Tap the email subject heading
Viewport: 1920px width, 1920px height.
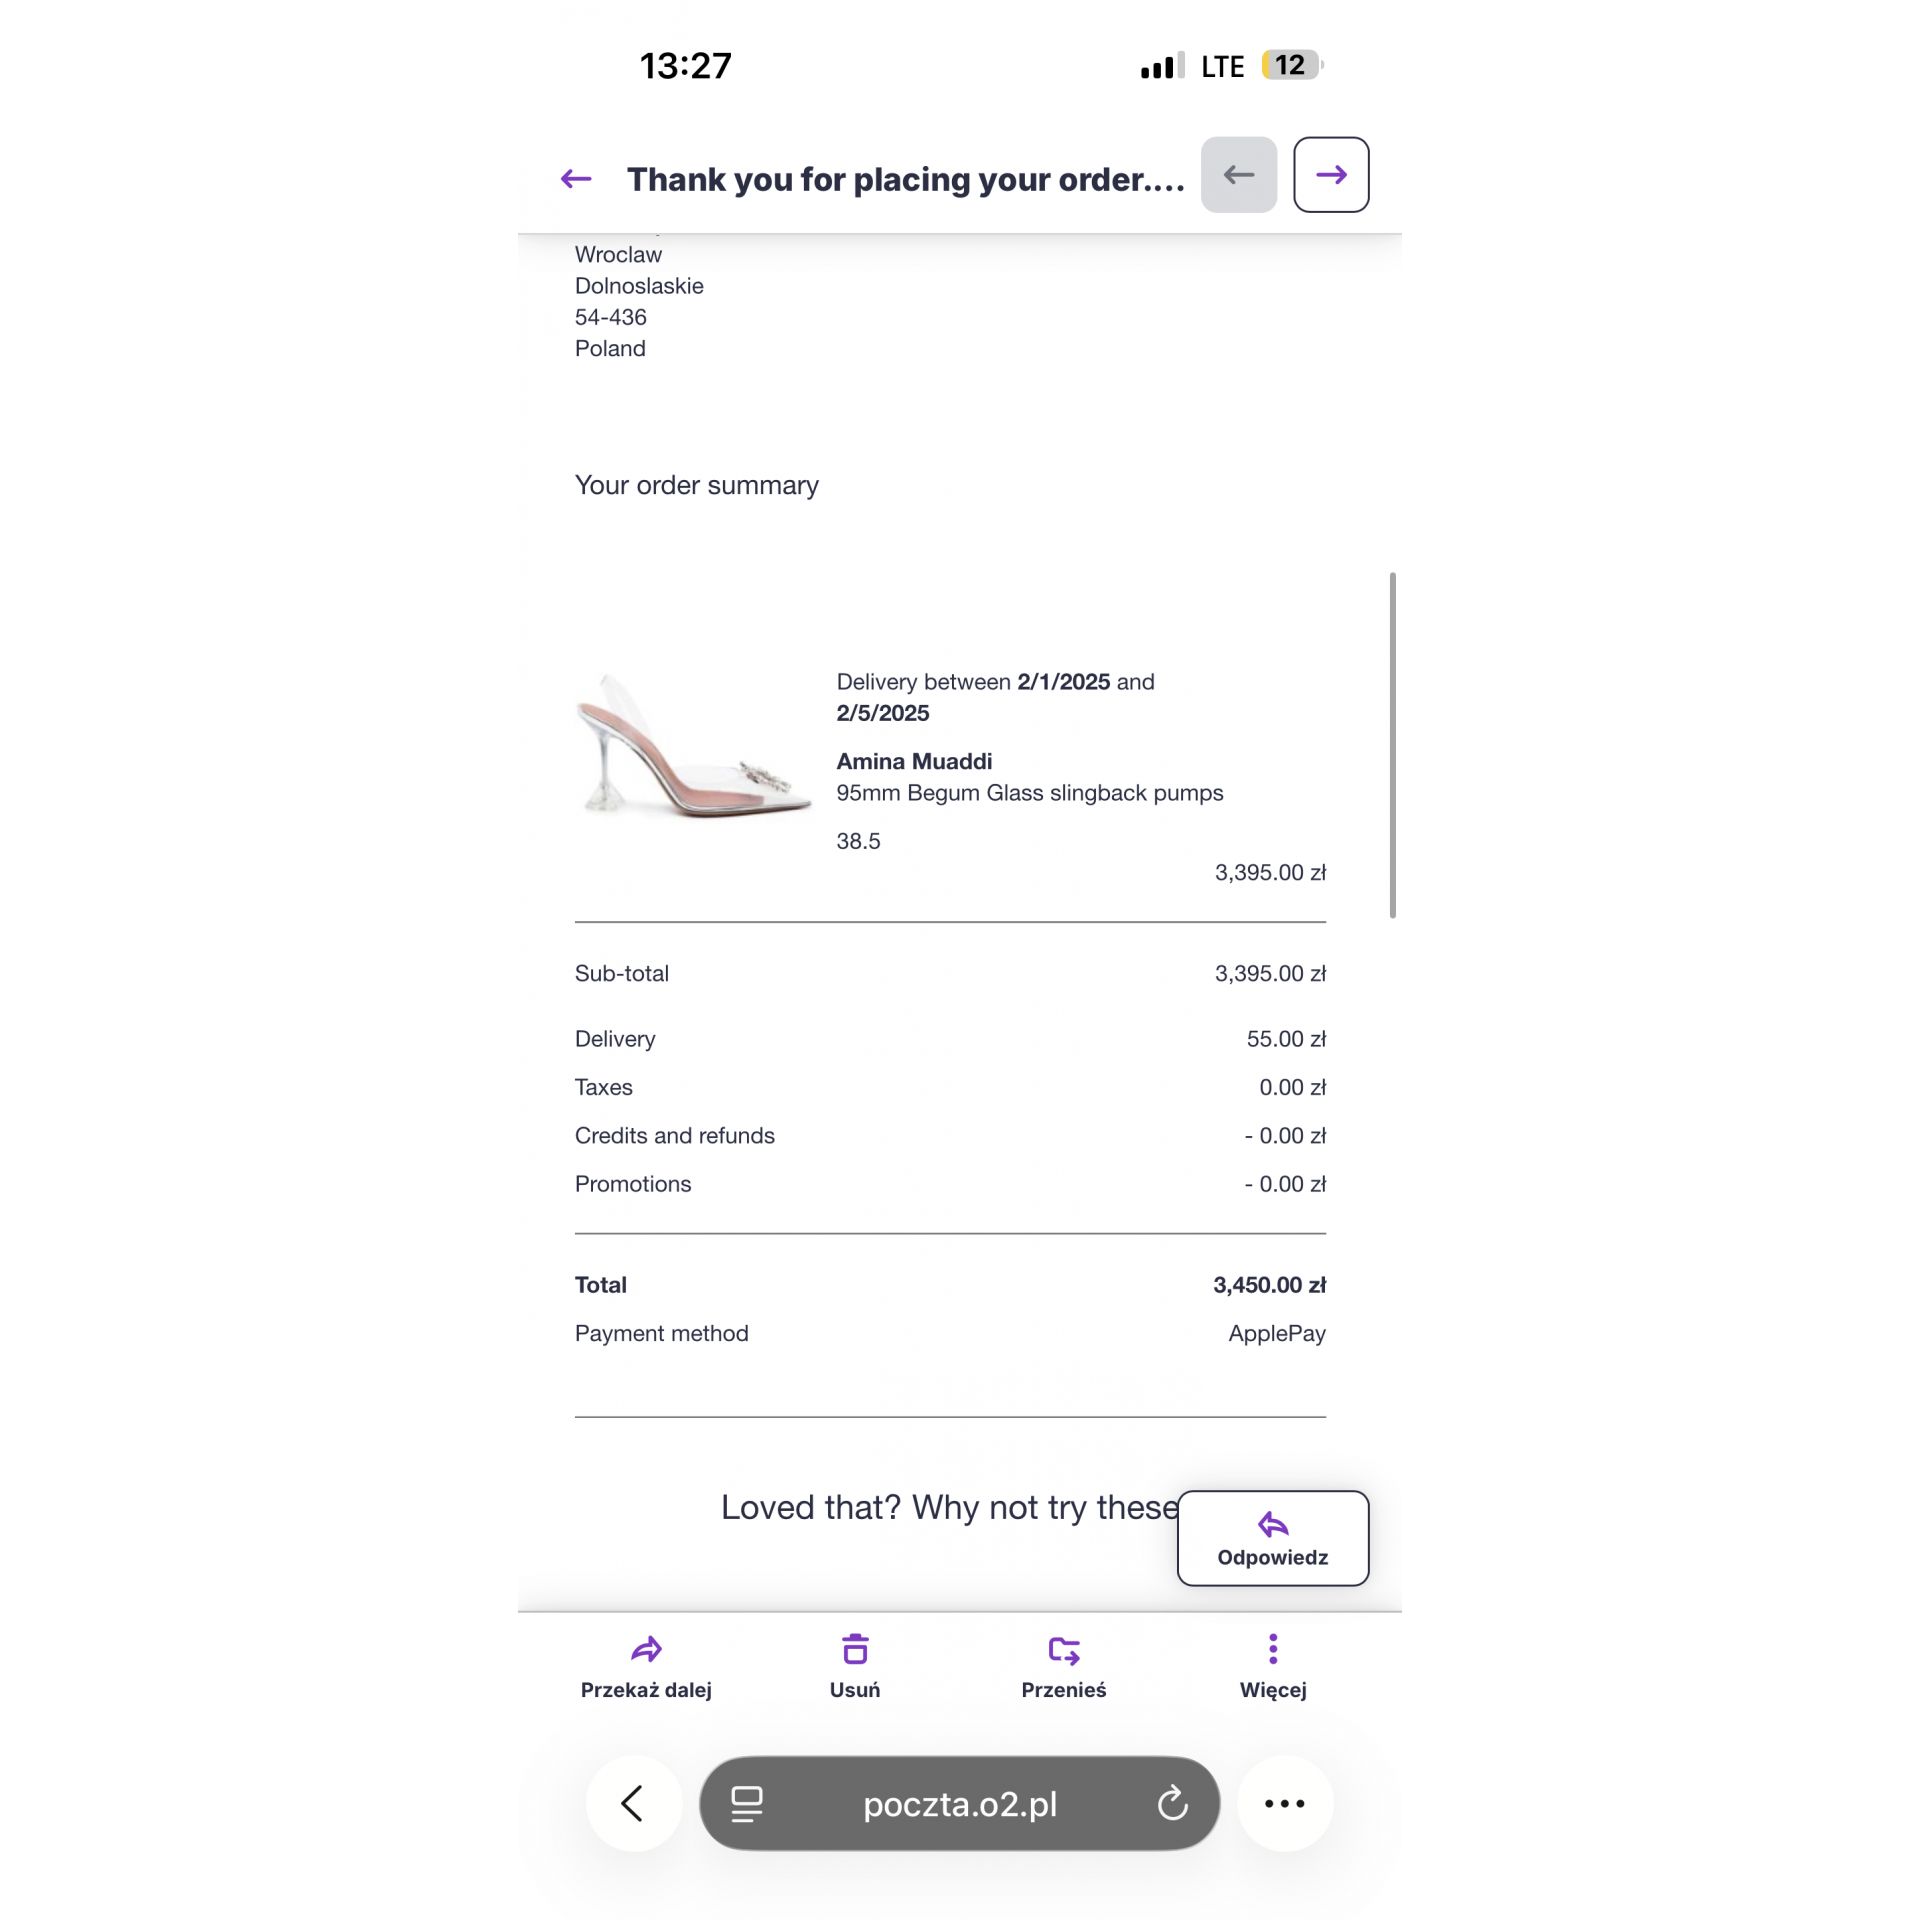pos(905,179)
